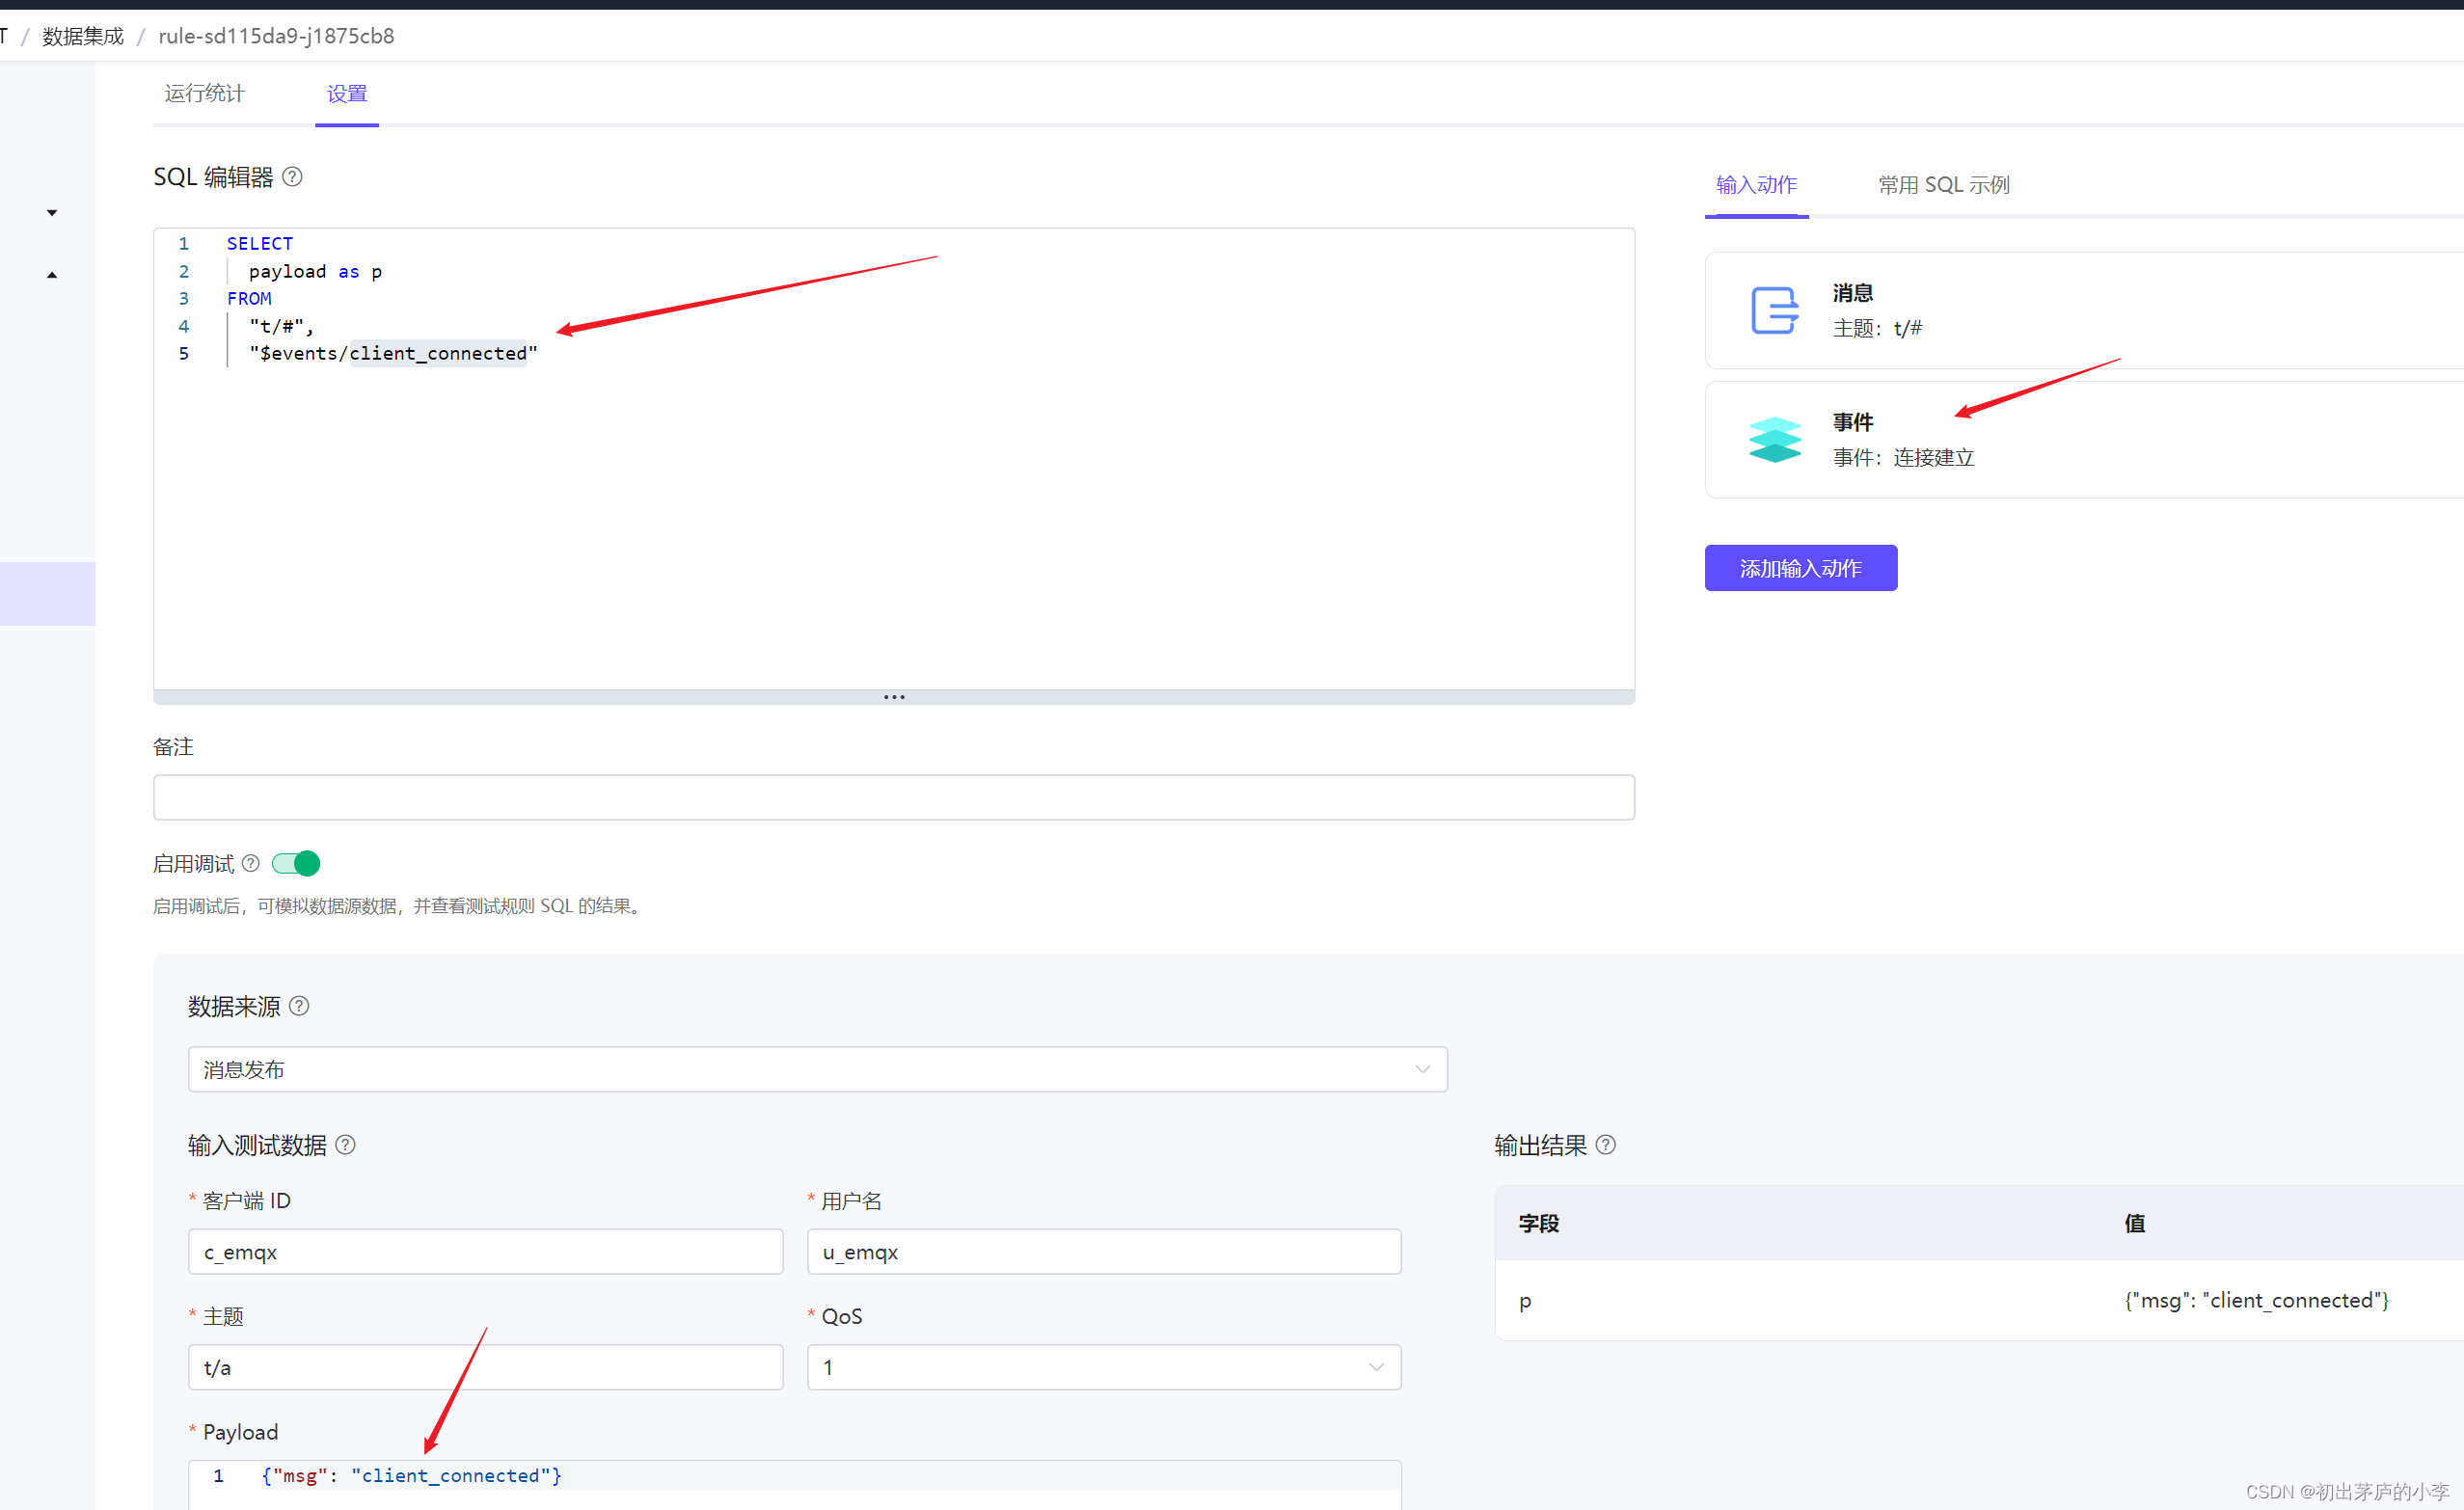Toggle the 启用调试 debug switch
The image size is (2464, 1510).
point(296,863)
